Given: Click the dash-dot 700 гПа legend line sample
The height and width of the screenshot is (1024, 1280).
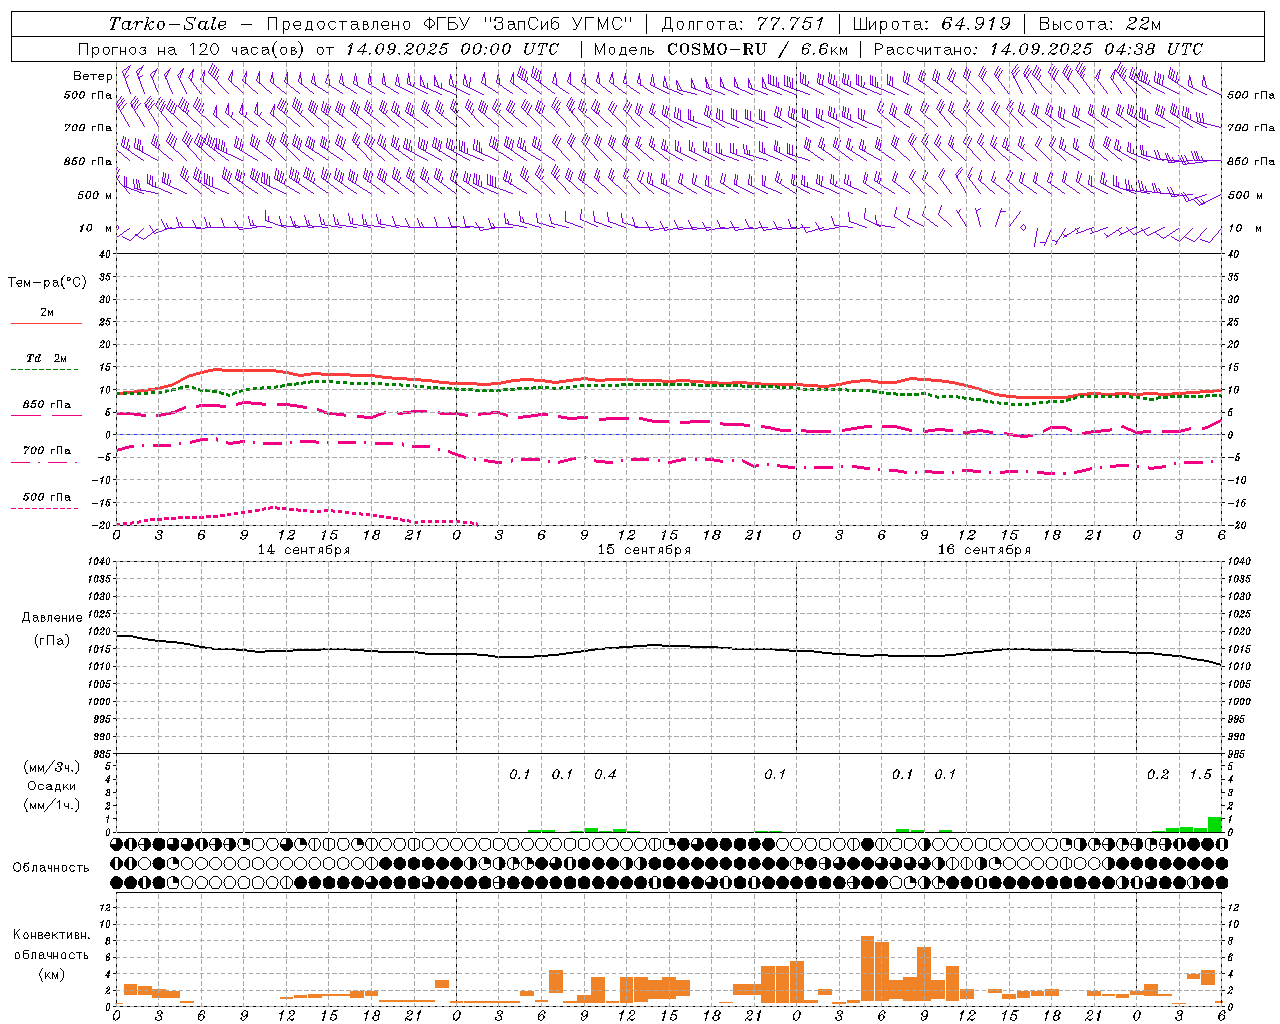Looking at the screenshot, I should coord(44,463).
